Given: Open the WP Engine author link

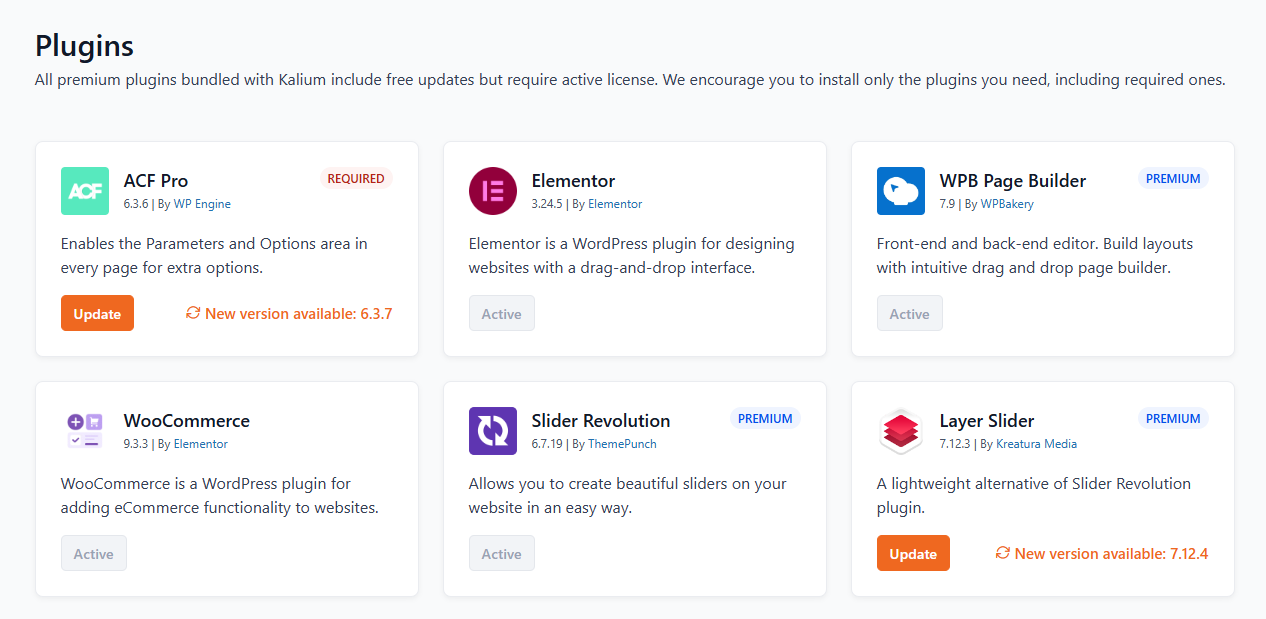Looking at the screenshot, I should click(x=202, y=204).
